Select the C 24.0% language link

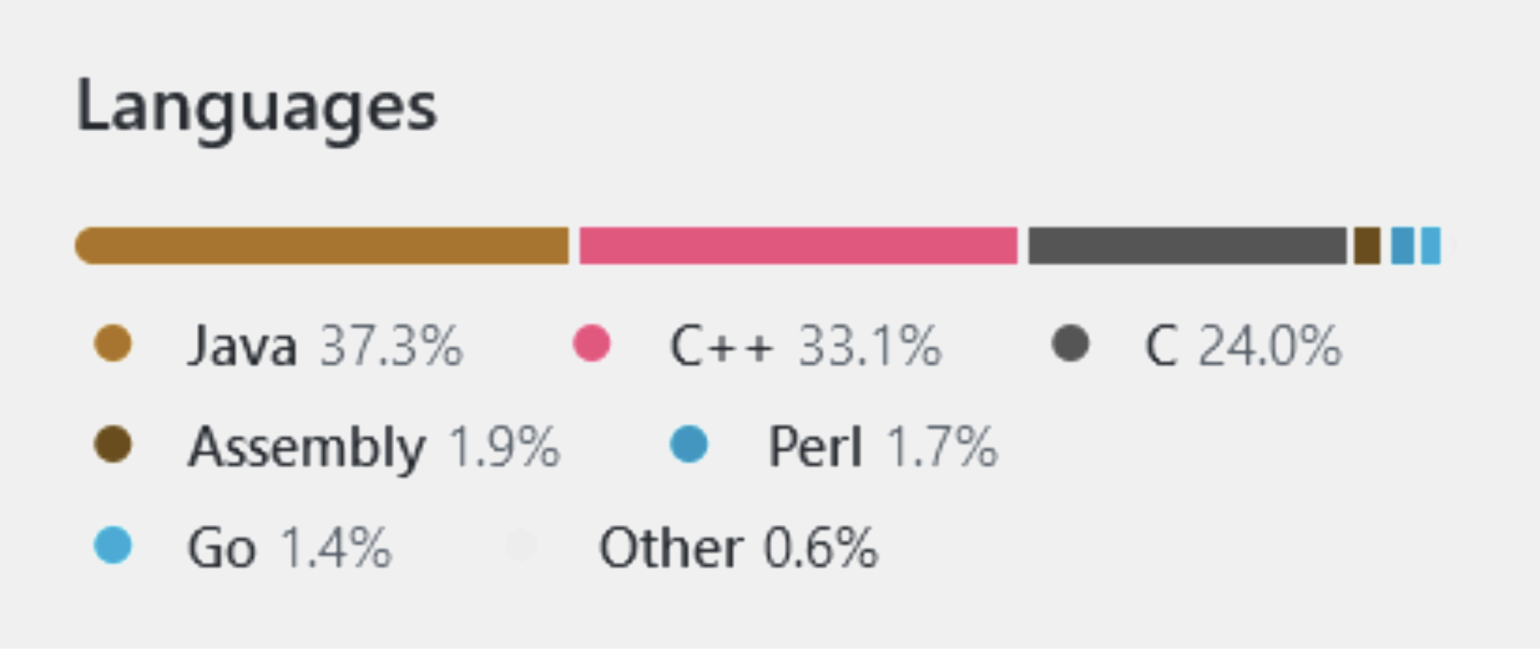(1242, 347)
